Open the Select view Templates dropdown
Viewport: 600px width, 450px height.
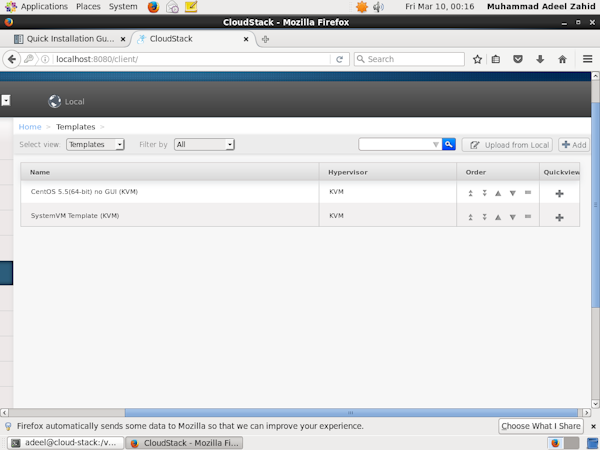coord(95,144)
